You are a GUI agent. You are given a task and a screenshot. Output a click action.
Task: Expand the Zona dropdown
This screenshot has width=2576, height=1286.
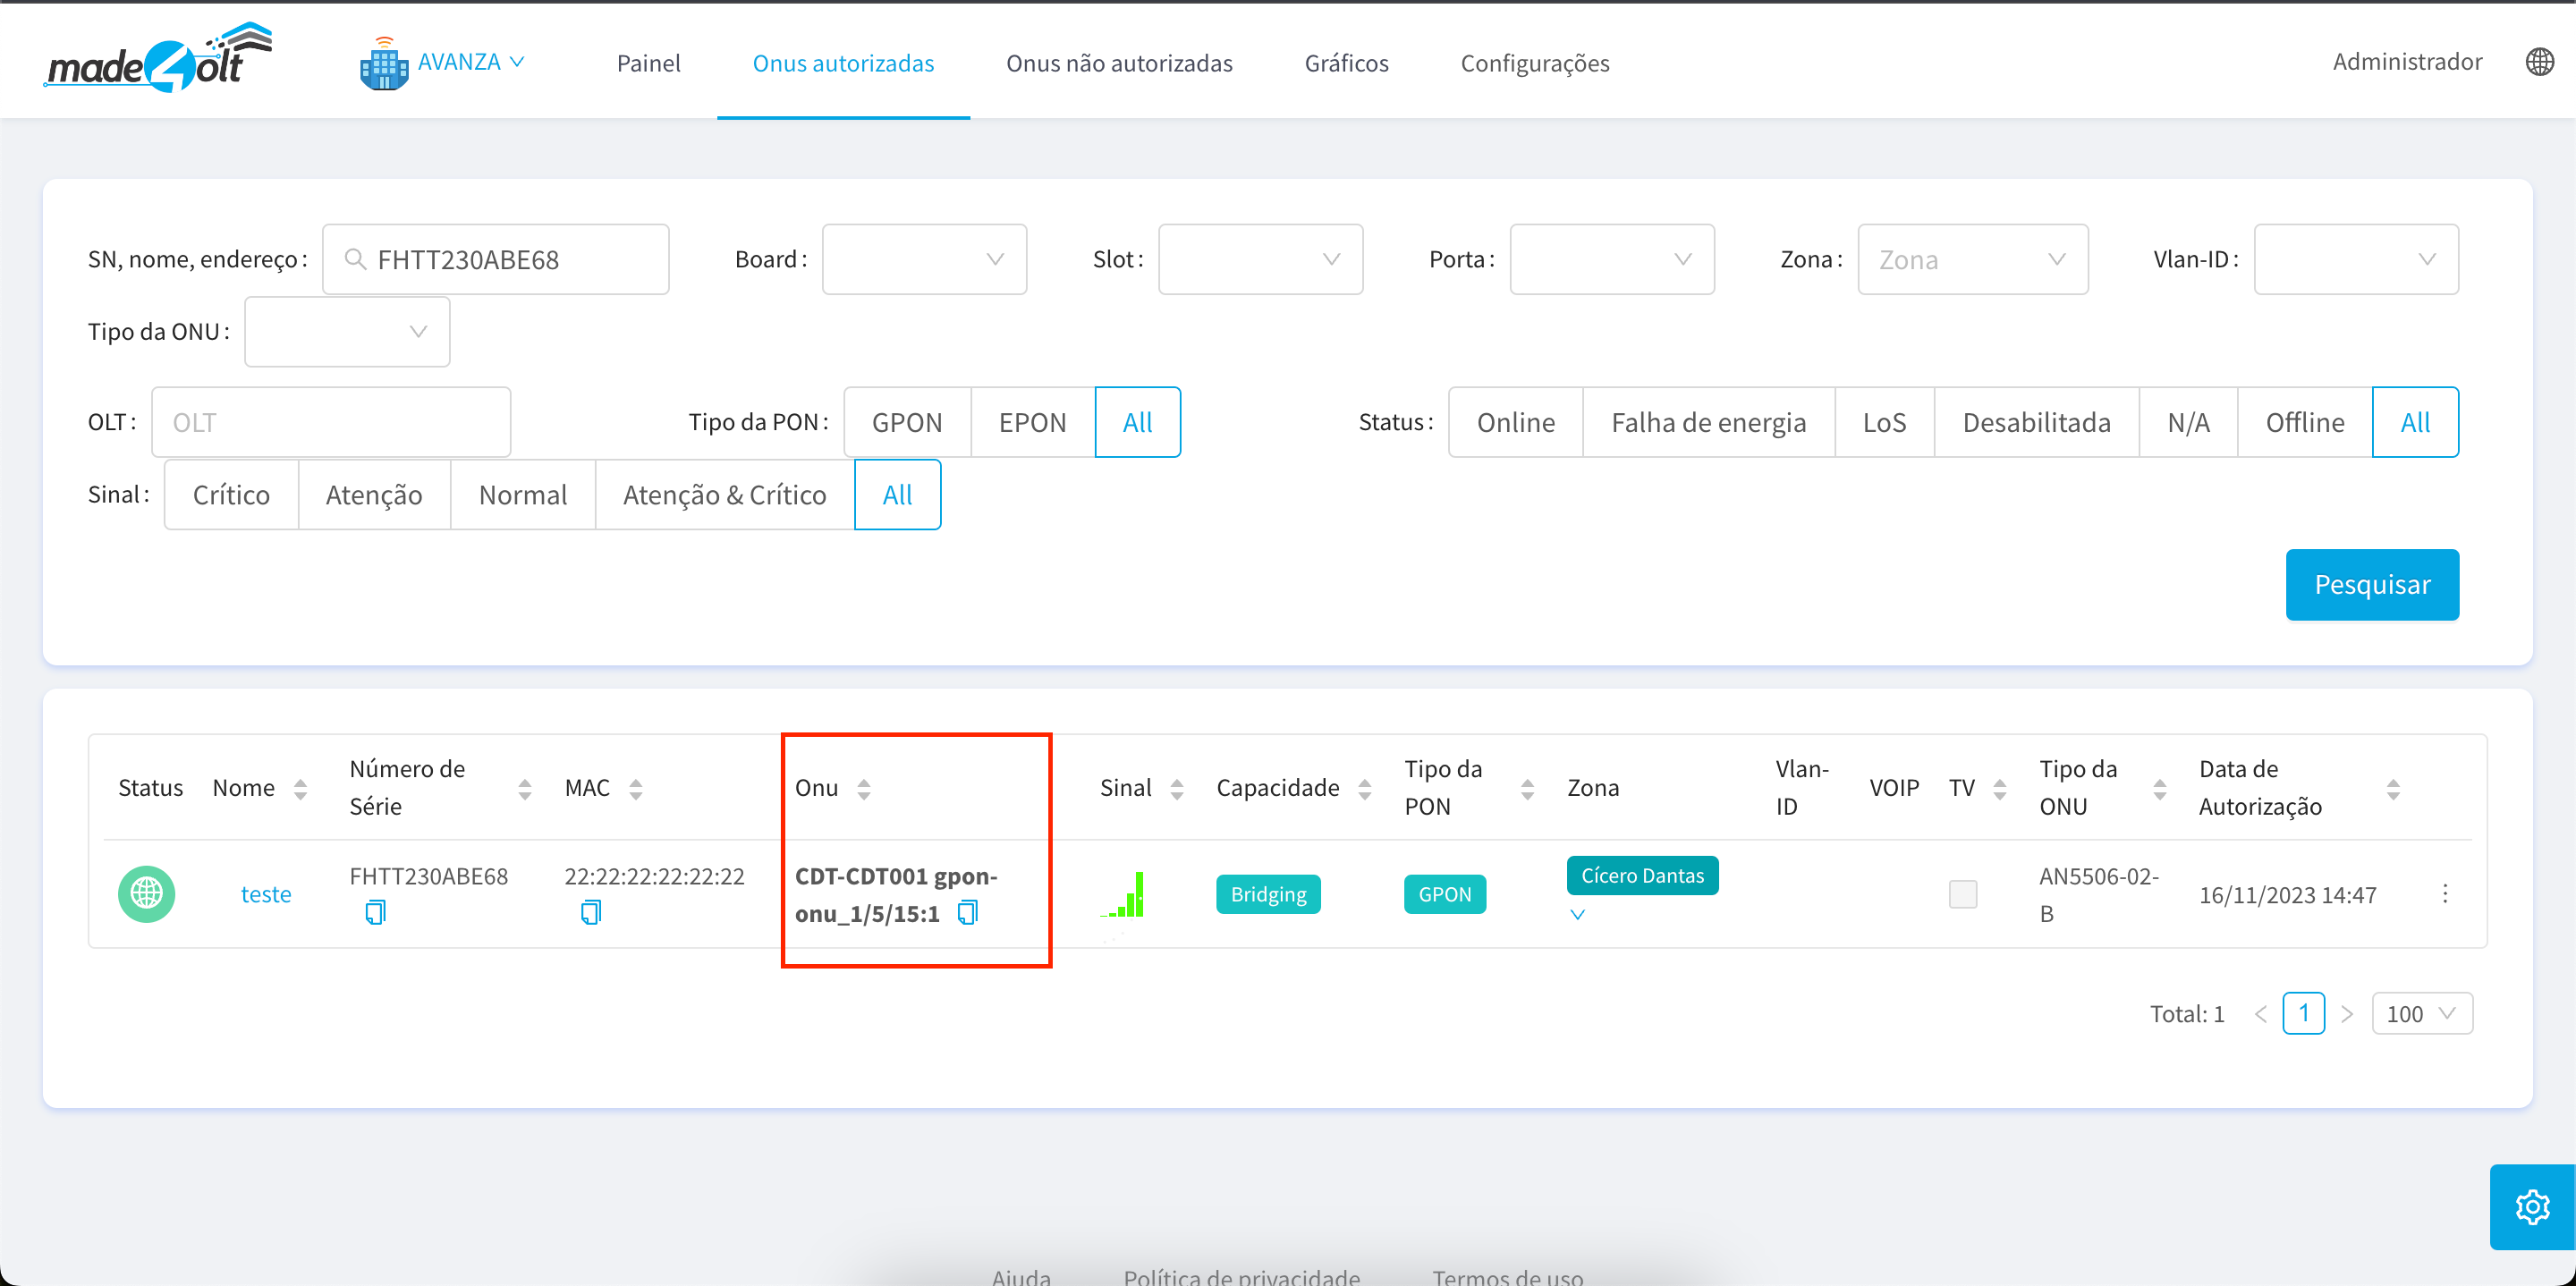(x=1972, y=259)
